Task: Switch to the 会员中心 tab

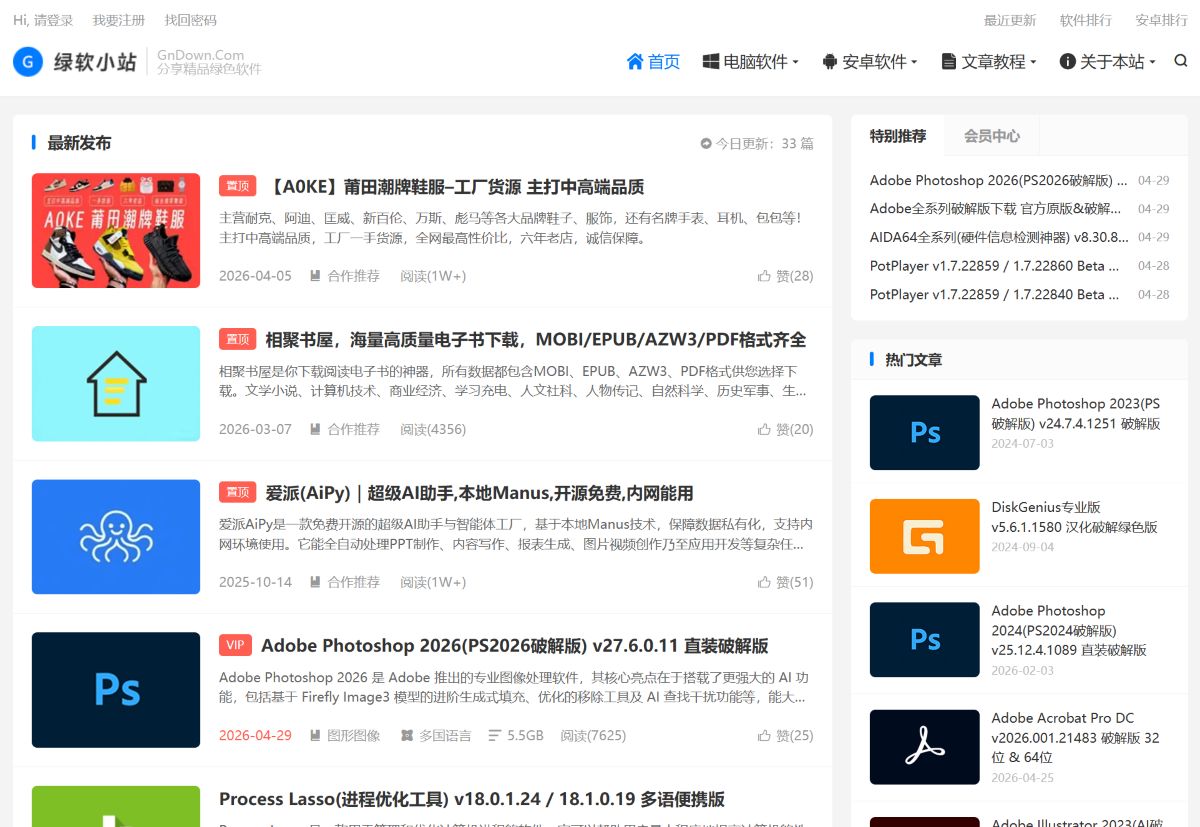Action: pos(992,136)
